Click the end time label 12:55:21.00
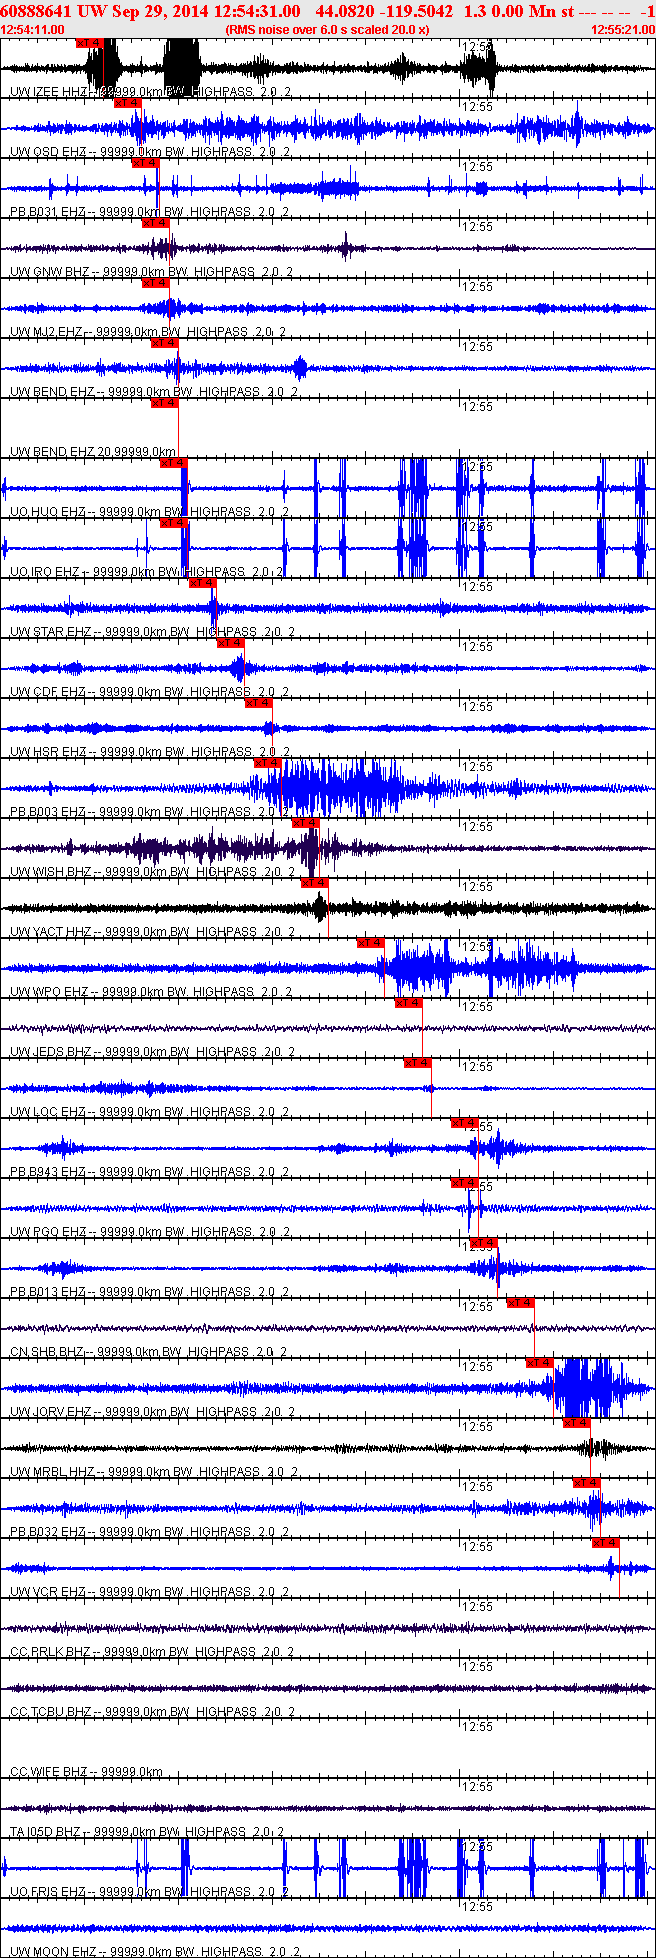The width and height of the screenshot is (656, 1958). tap(622, 29)
